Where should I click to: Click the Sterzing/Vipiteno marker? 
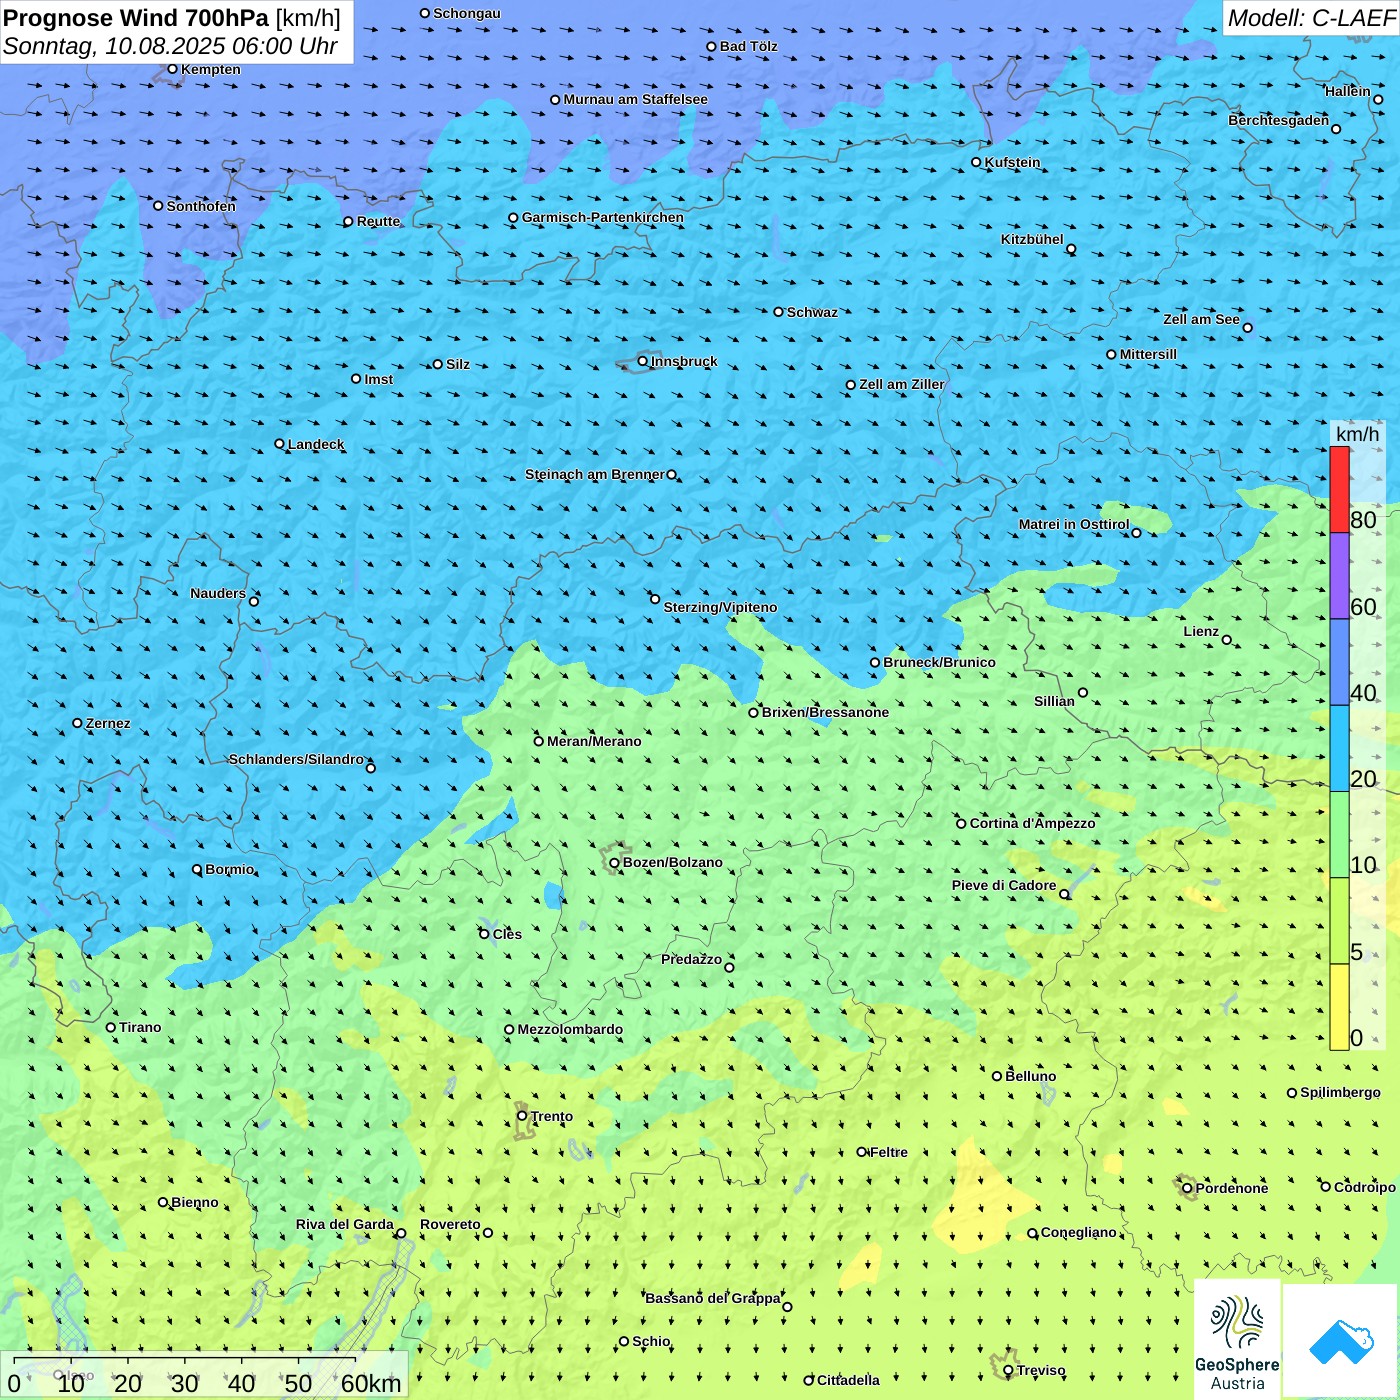pos(655,599)
